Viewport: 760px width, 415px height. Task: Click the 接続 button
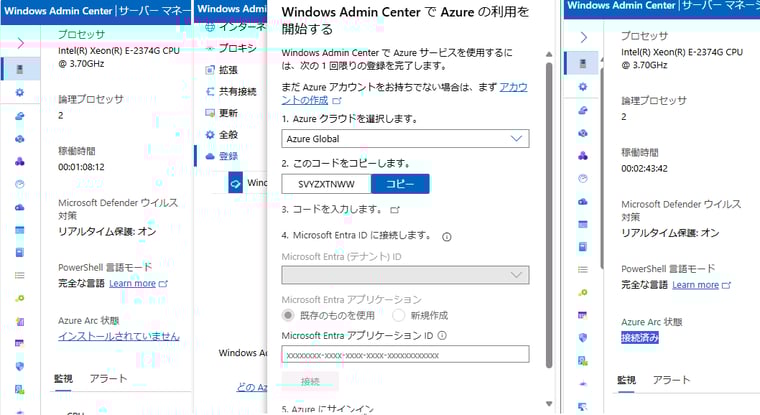pos(310,382)
